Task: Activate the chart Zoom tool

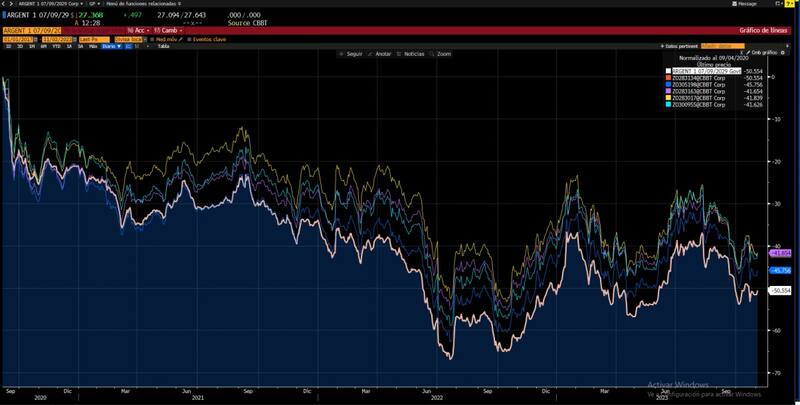Action: coord(441,53)
